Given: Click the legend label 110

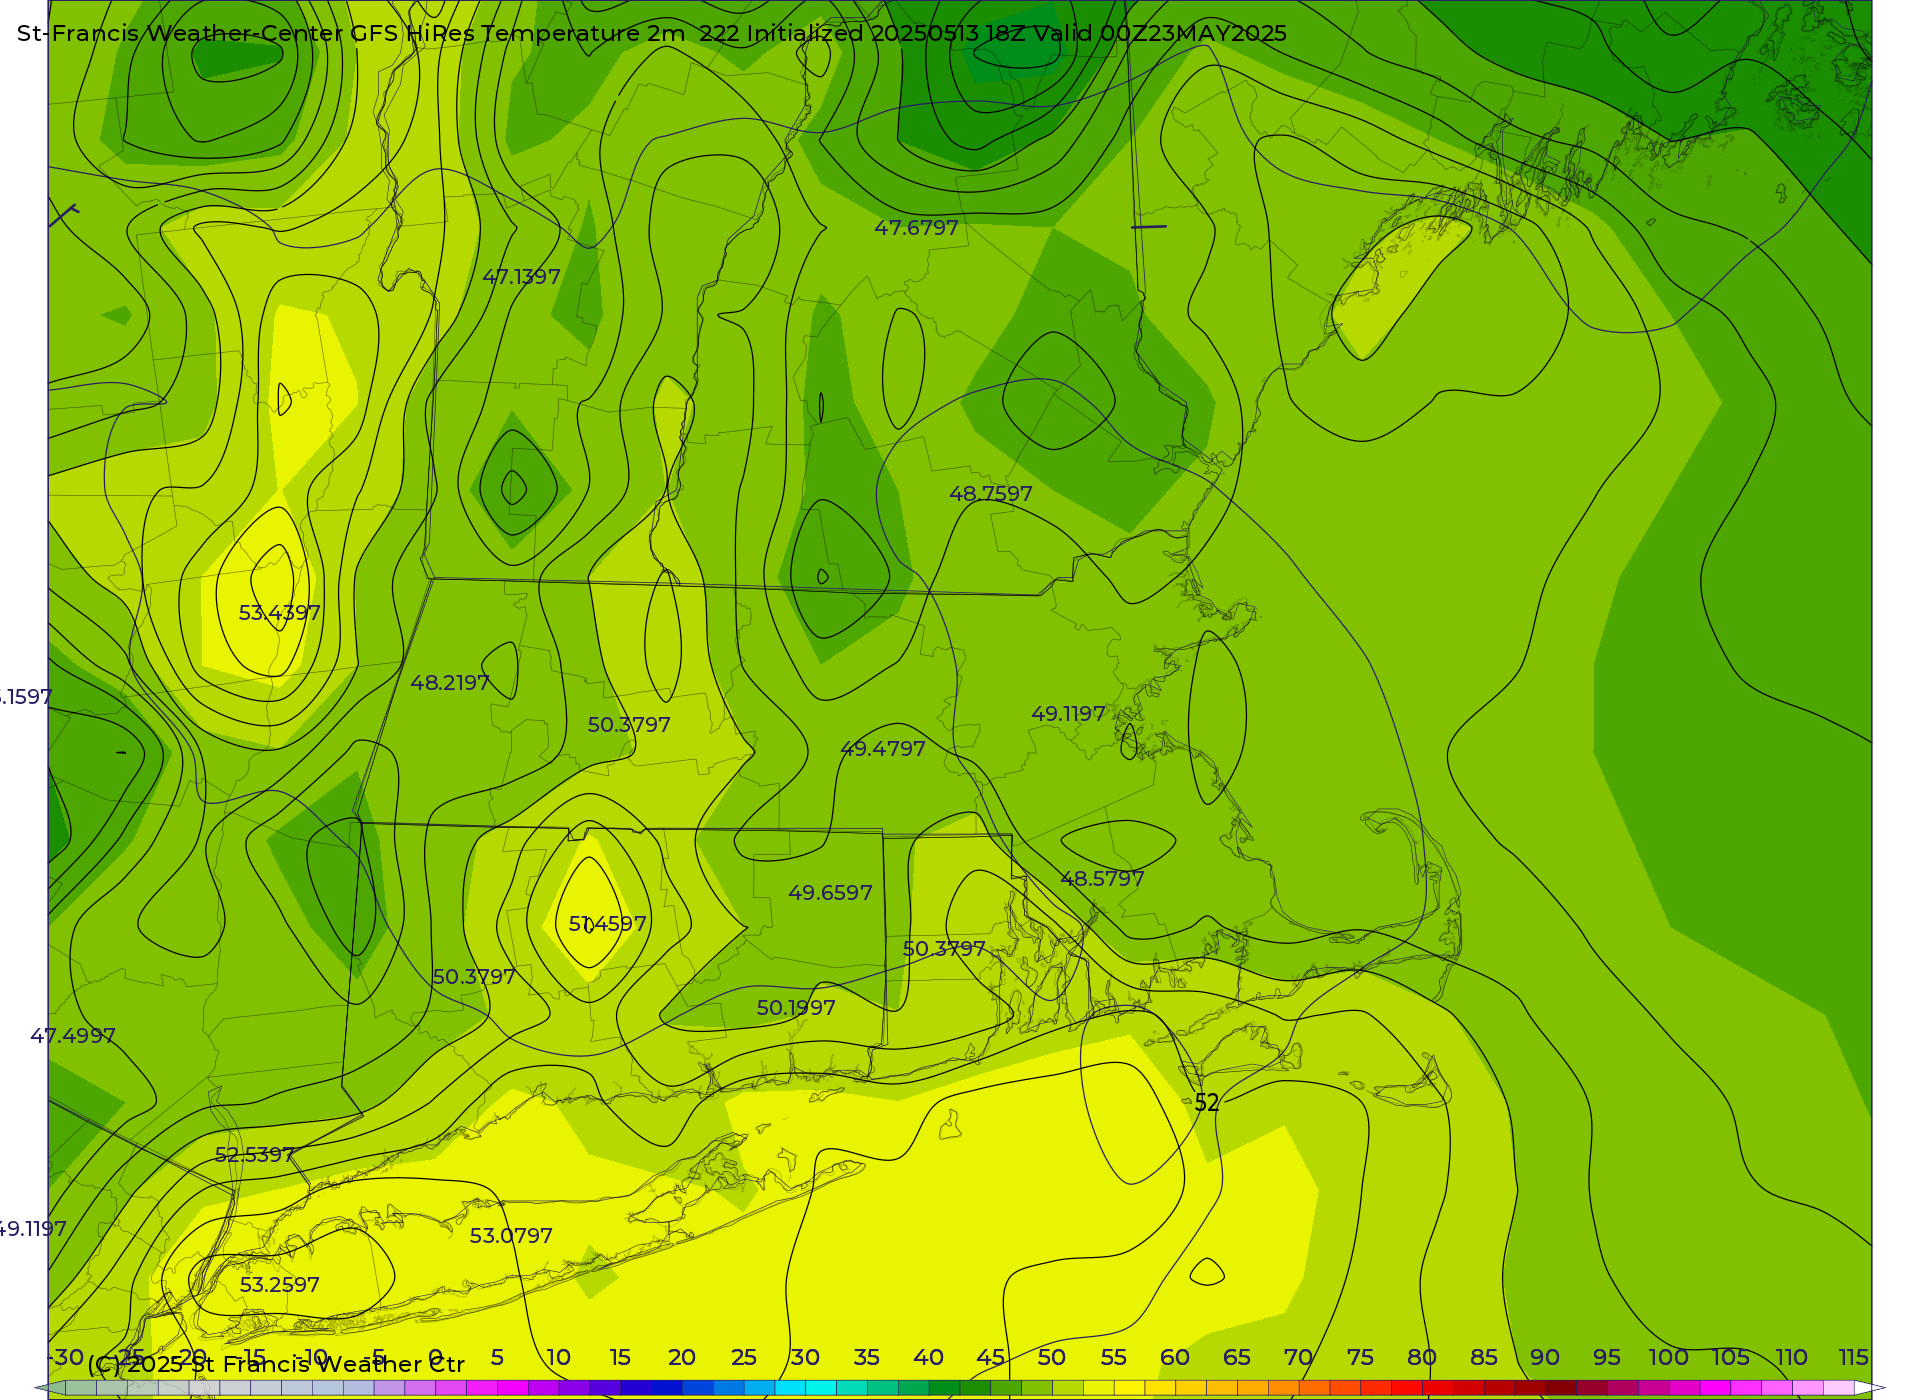Looking at the screenshot, I should point(1791,1358).
